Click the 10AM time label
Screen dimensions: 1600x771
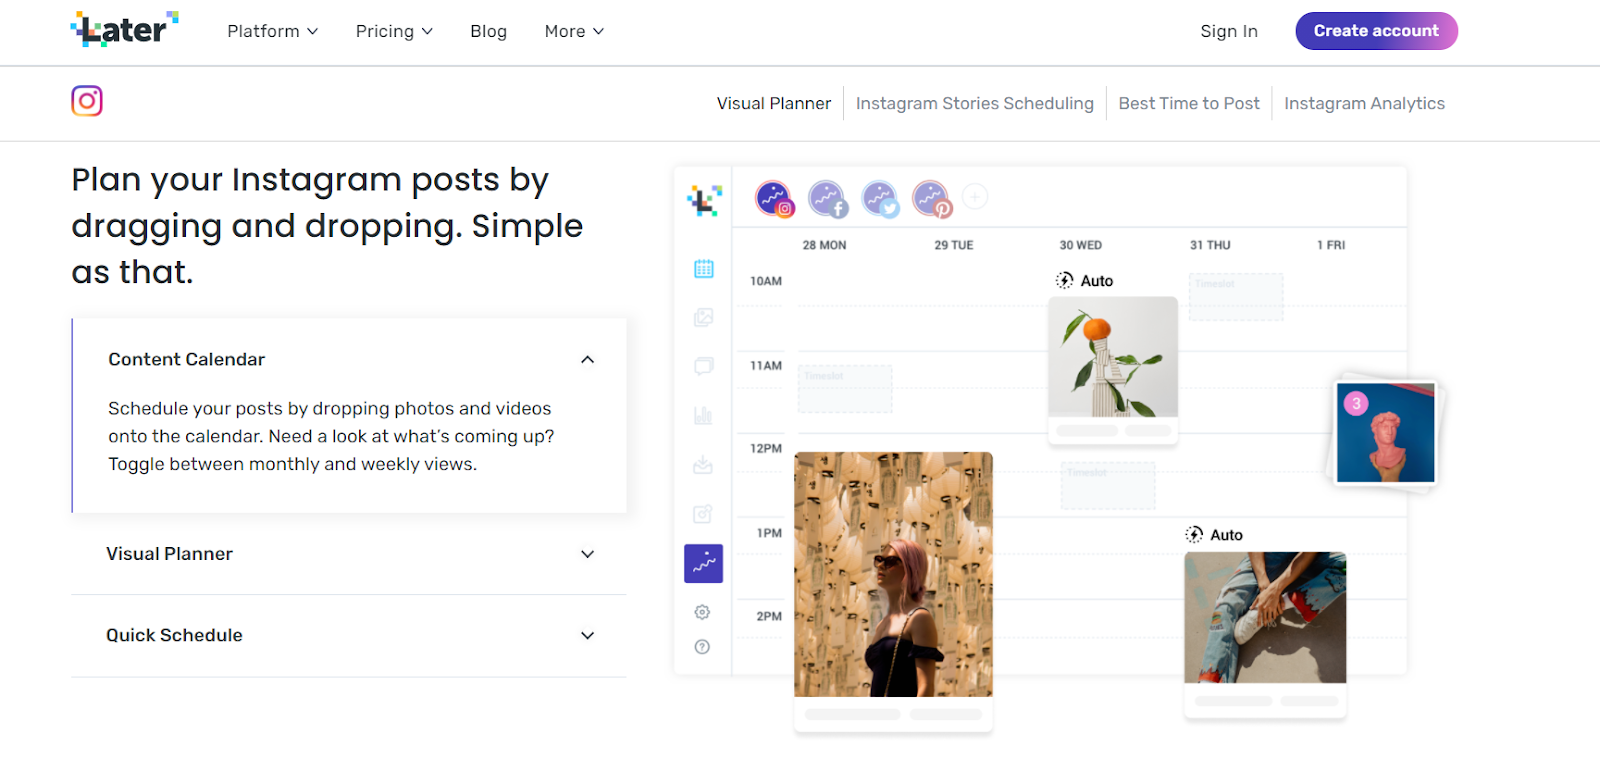tap(766, 281)
